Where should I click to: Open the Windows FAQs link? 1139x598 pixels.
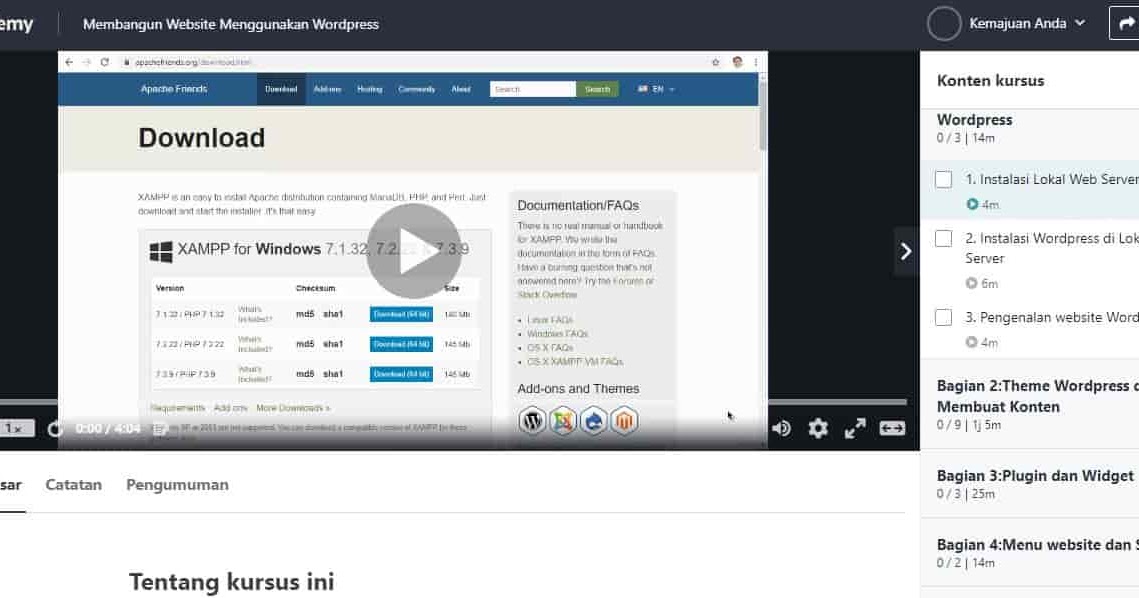(x=557, y=334)
